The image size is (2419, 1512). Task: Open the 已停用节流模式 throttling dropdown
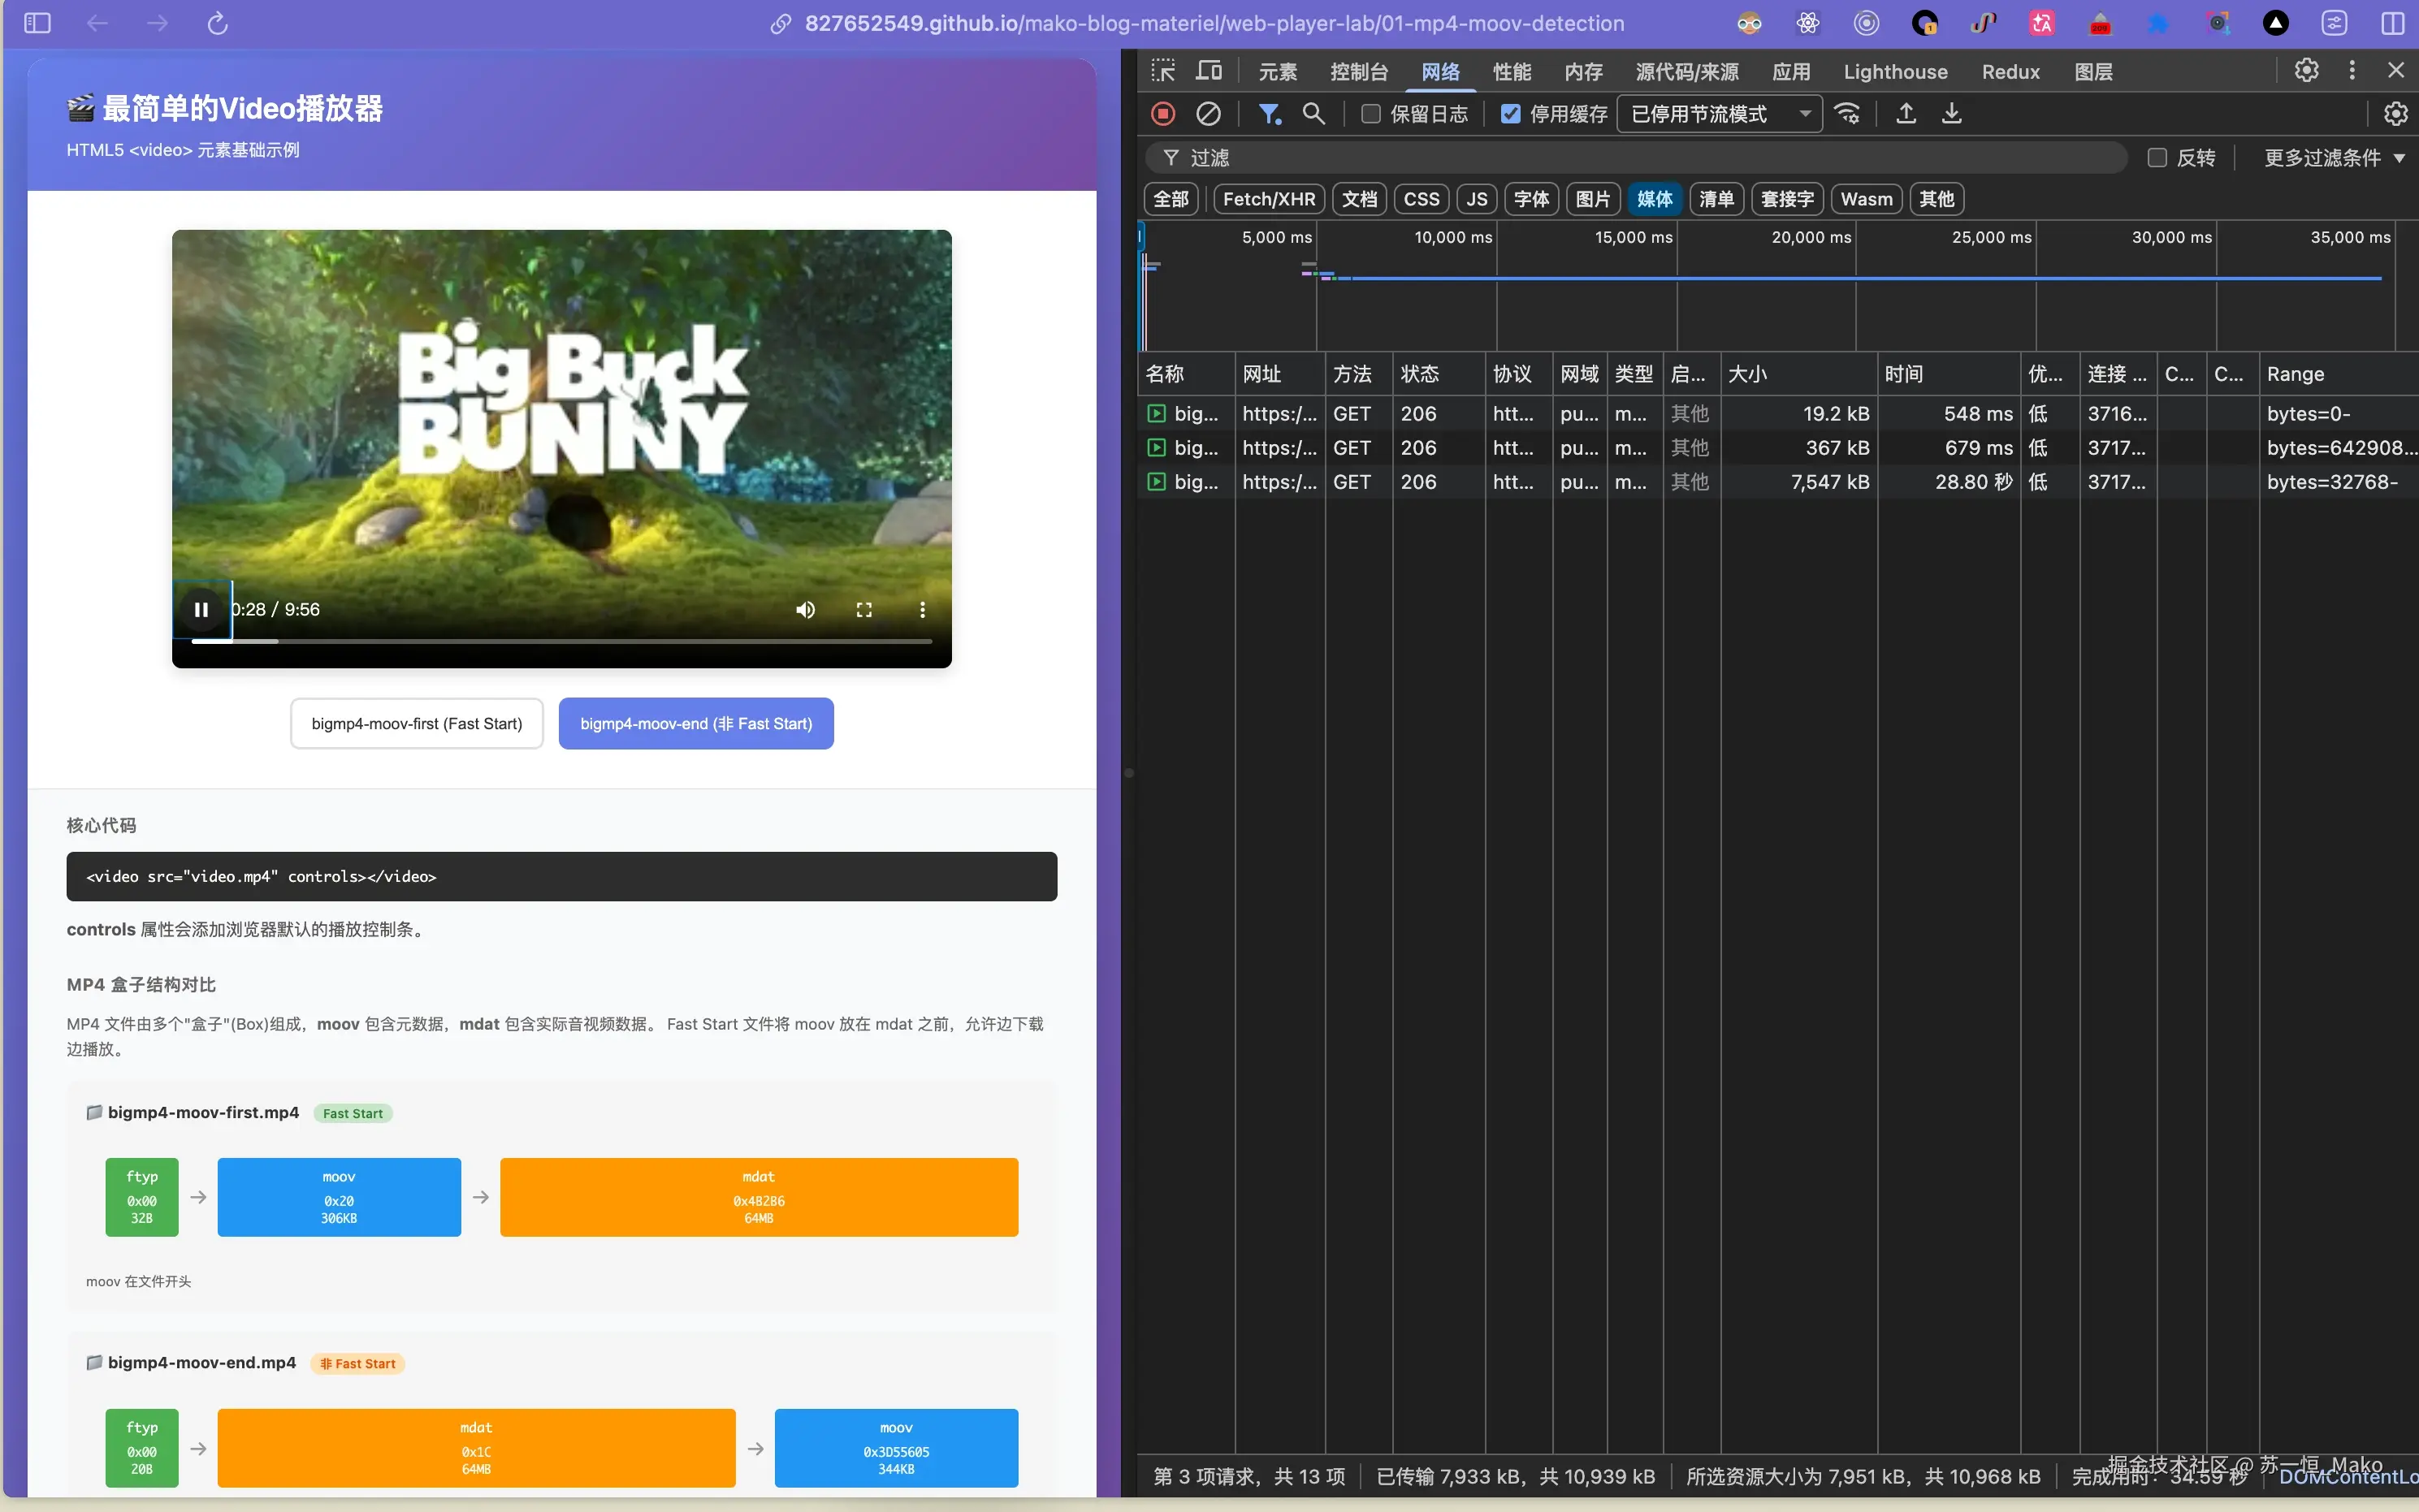coord(1720,114)
